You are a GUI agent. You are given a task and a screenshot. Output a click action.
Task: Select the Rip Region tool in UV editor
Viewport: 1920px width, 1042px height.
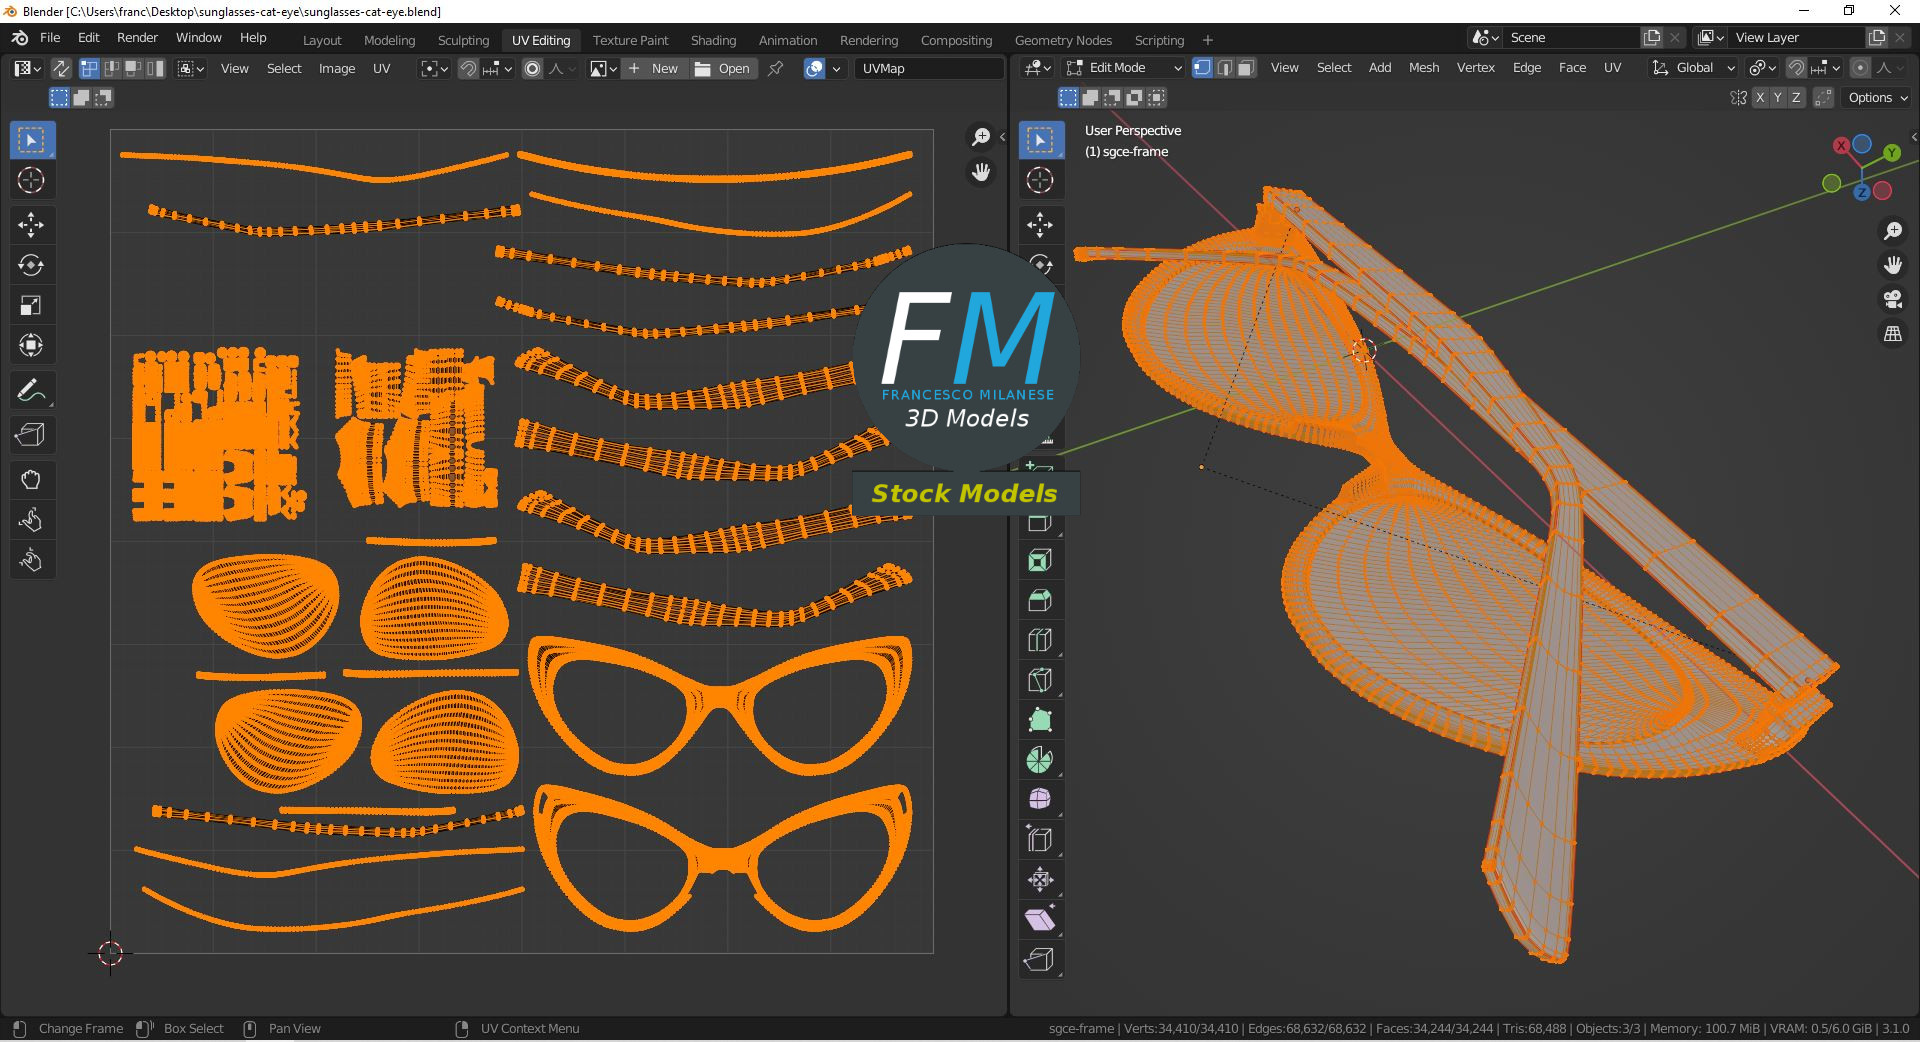click(31, 435)
